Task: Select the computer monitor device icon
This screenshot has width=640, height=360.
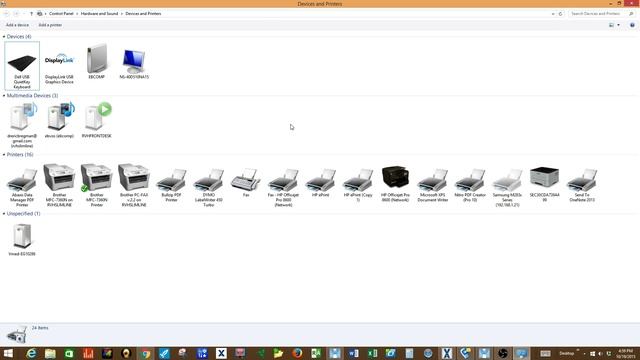Action: [x=134, y=63]
